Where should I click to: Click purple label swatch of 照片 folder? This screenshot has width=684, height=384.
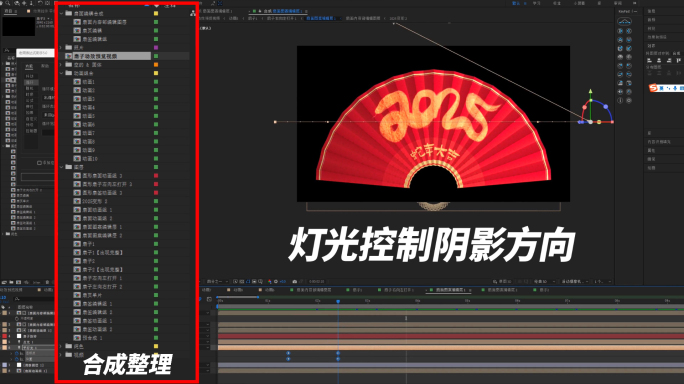coord(156,47)
